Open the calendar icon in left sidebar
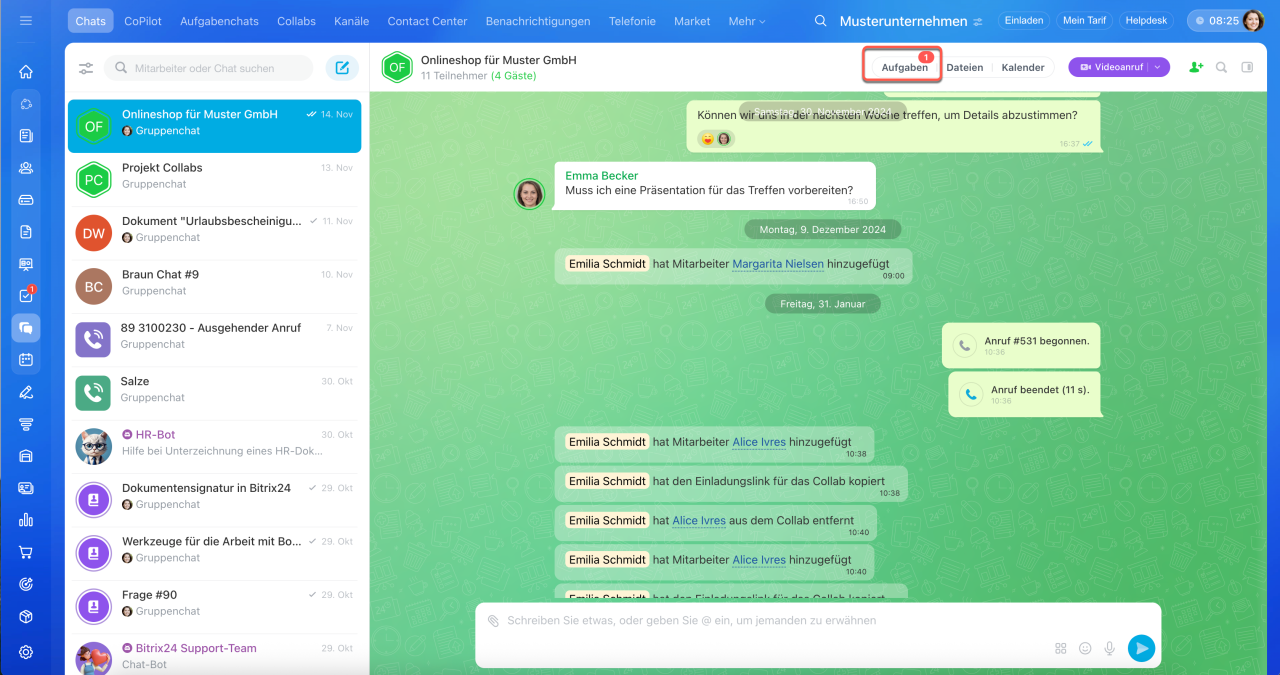 tap(26, 360)
